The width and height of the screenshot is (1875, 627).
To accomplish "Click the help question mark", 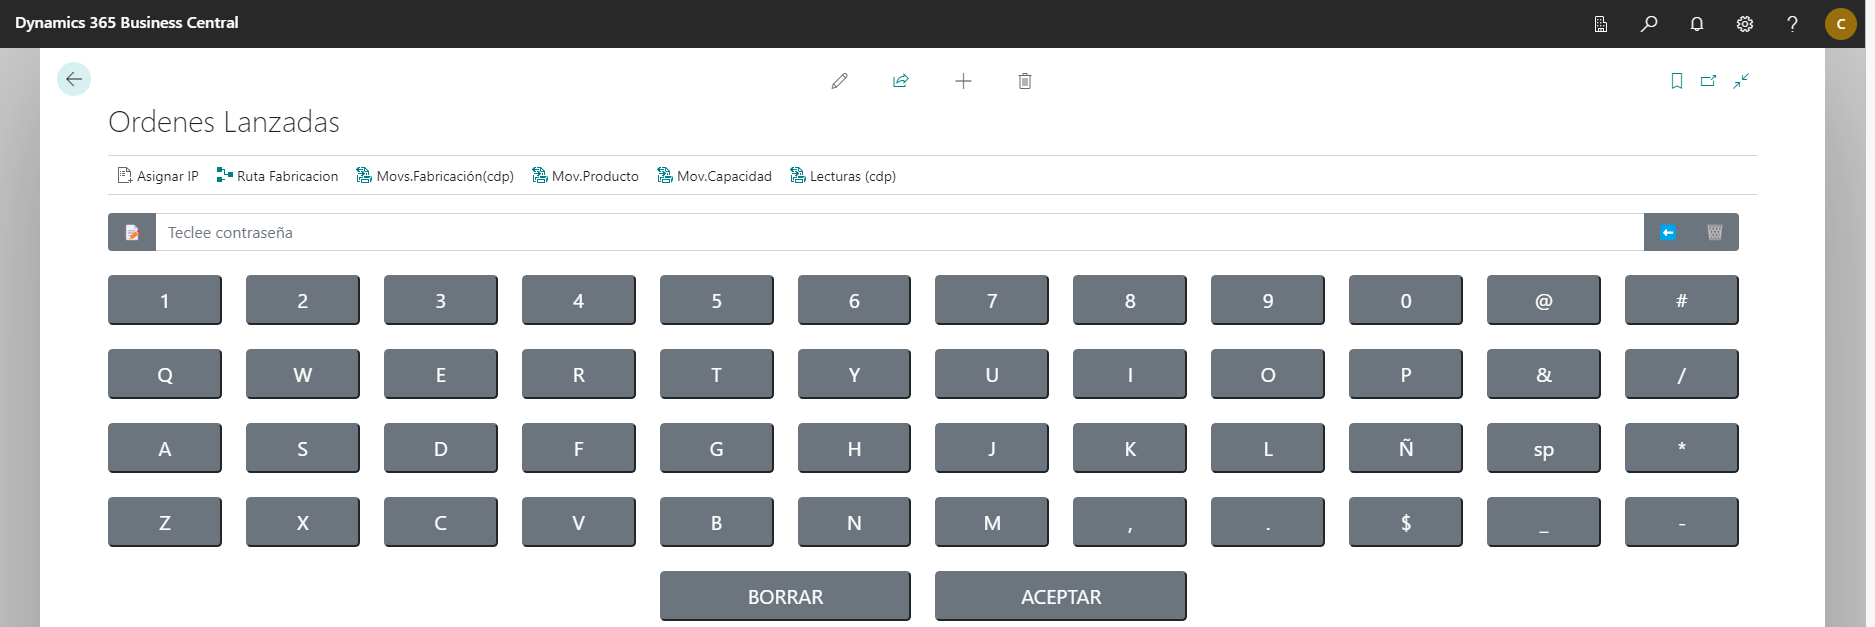I will pos(1792,24).
